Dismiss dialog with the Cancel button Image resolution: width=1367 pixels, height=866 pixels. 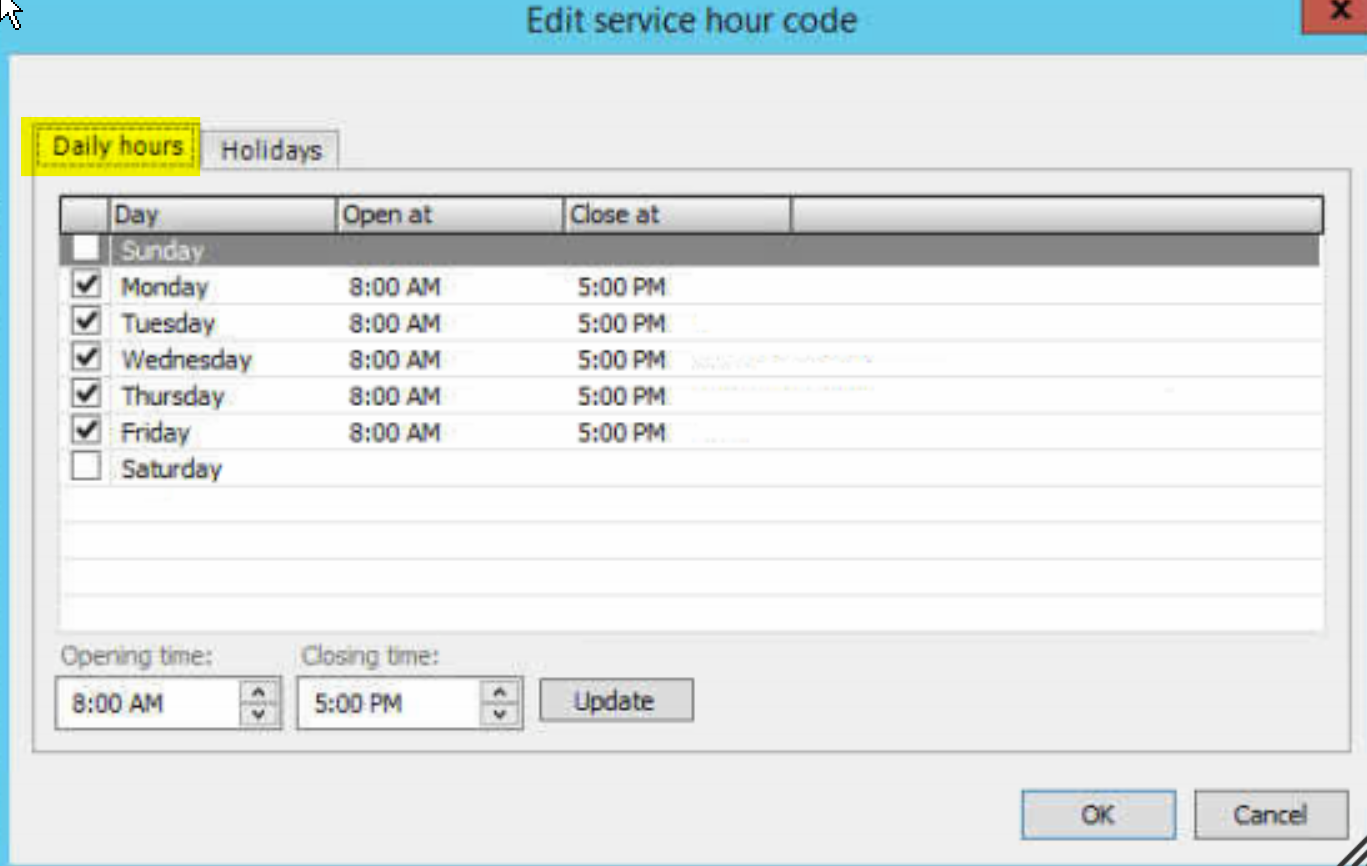(1270, 814)
